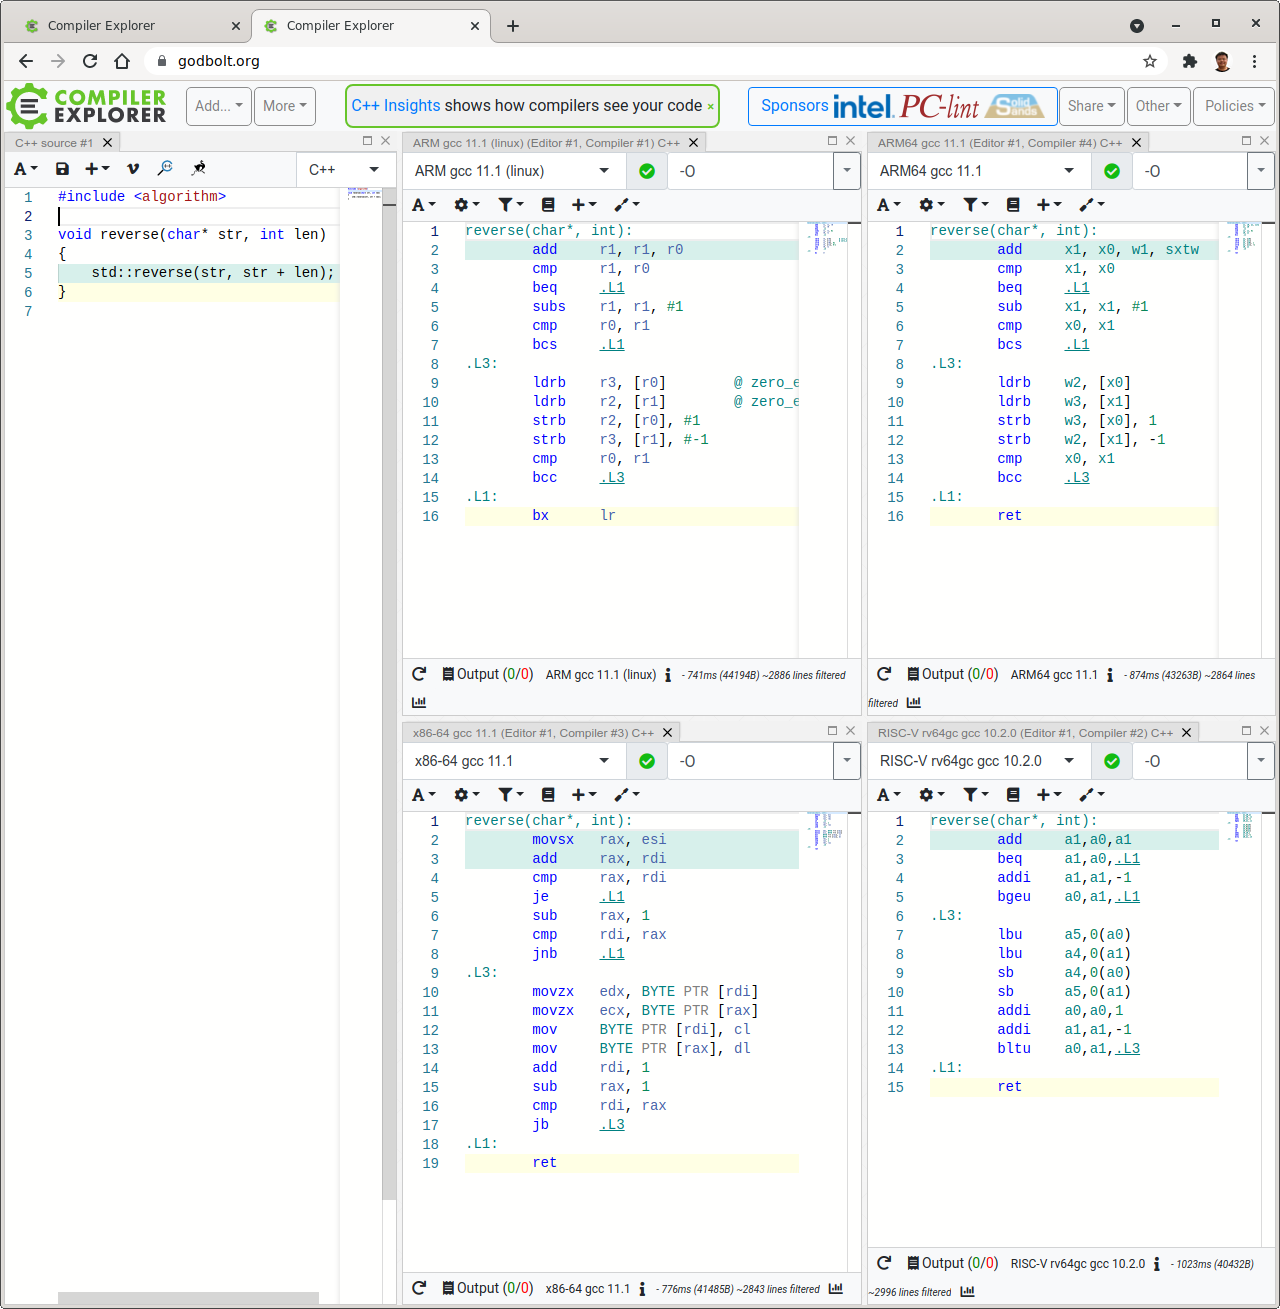The width and height of the screenshot is (1280, 1309).
Task: Open add tool wrench menu in ARM gcc pane
Action: coord(627,204)
